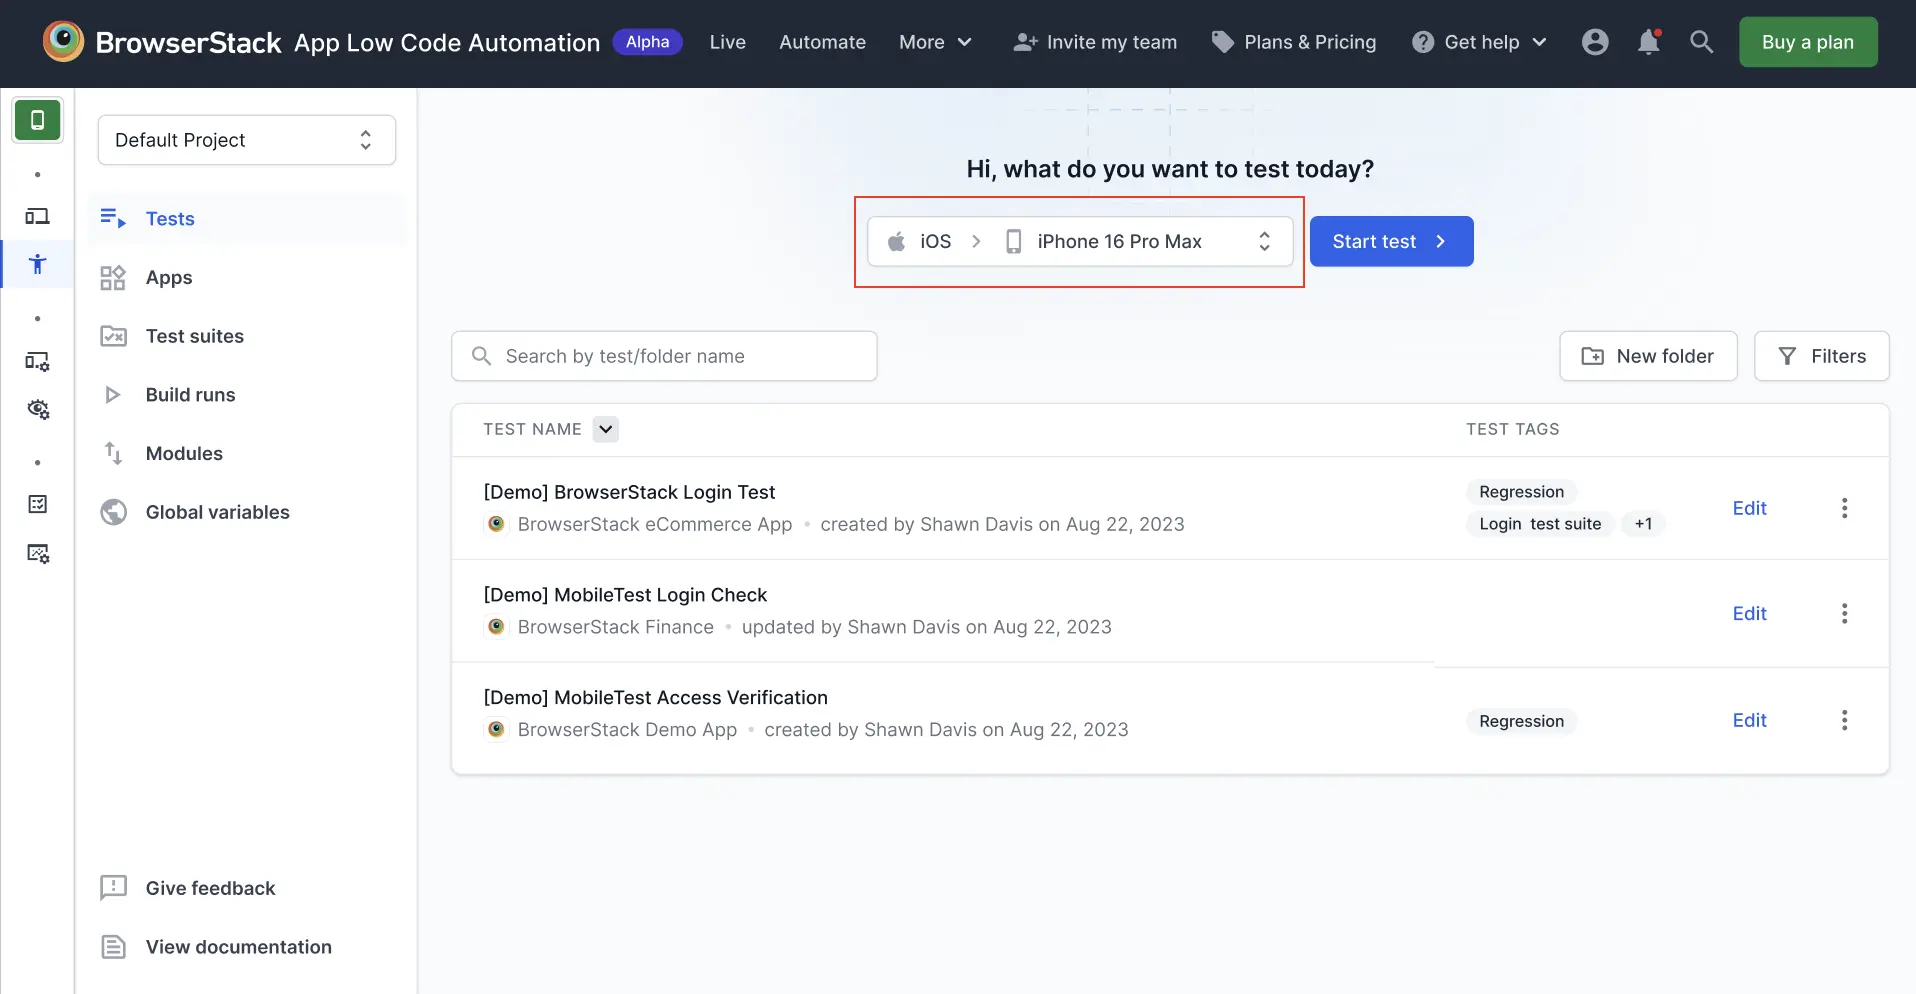The height and width of the screenshot is (994, 1916).
Task: Click the user profile avatar icon
Action: pos(1595,42)
